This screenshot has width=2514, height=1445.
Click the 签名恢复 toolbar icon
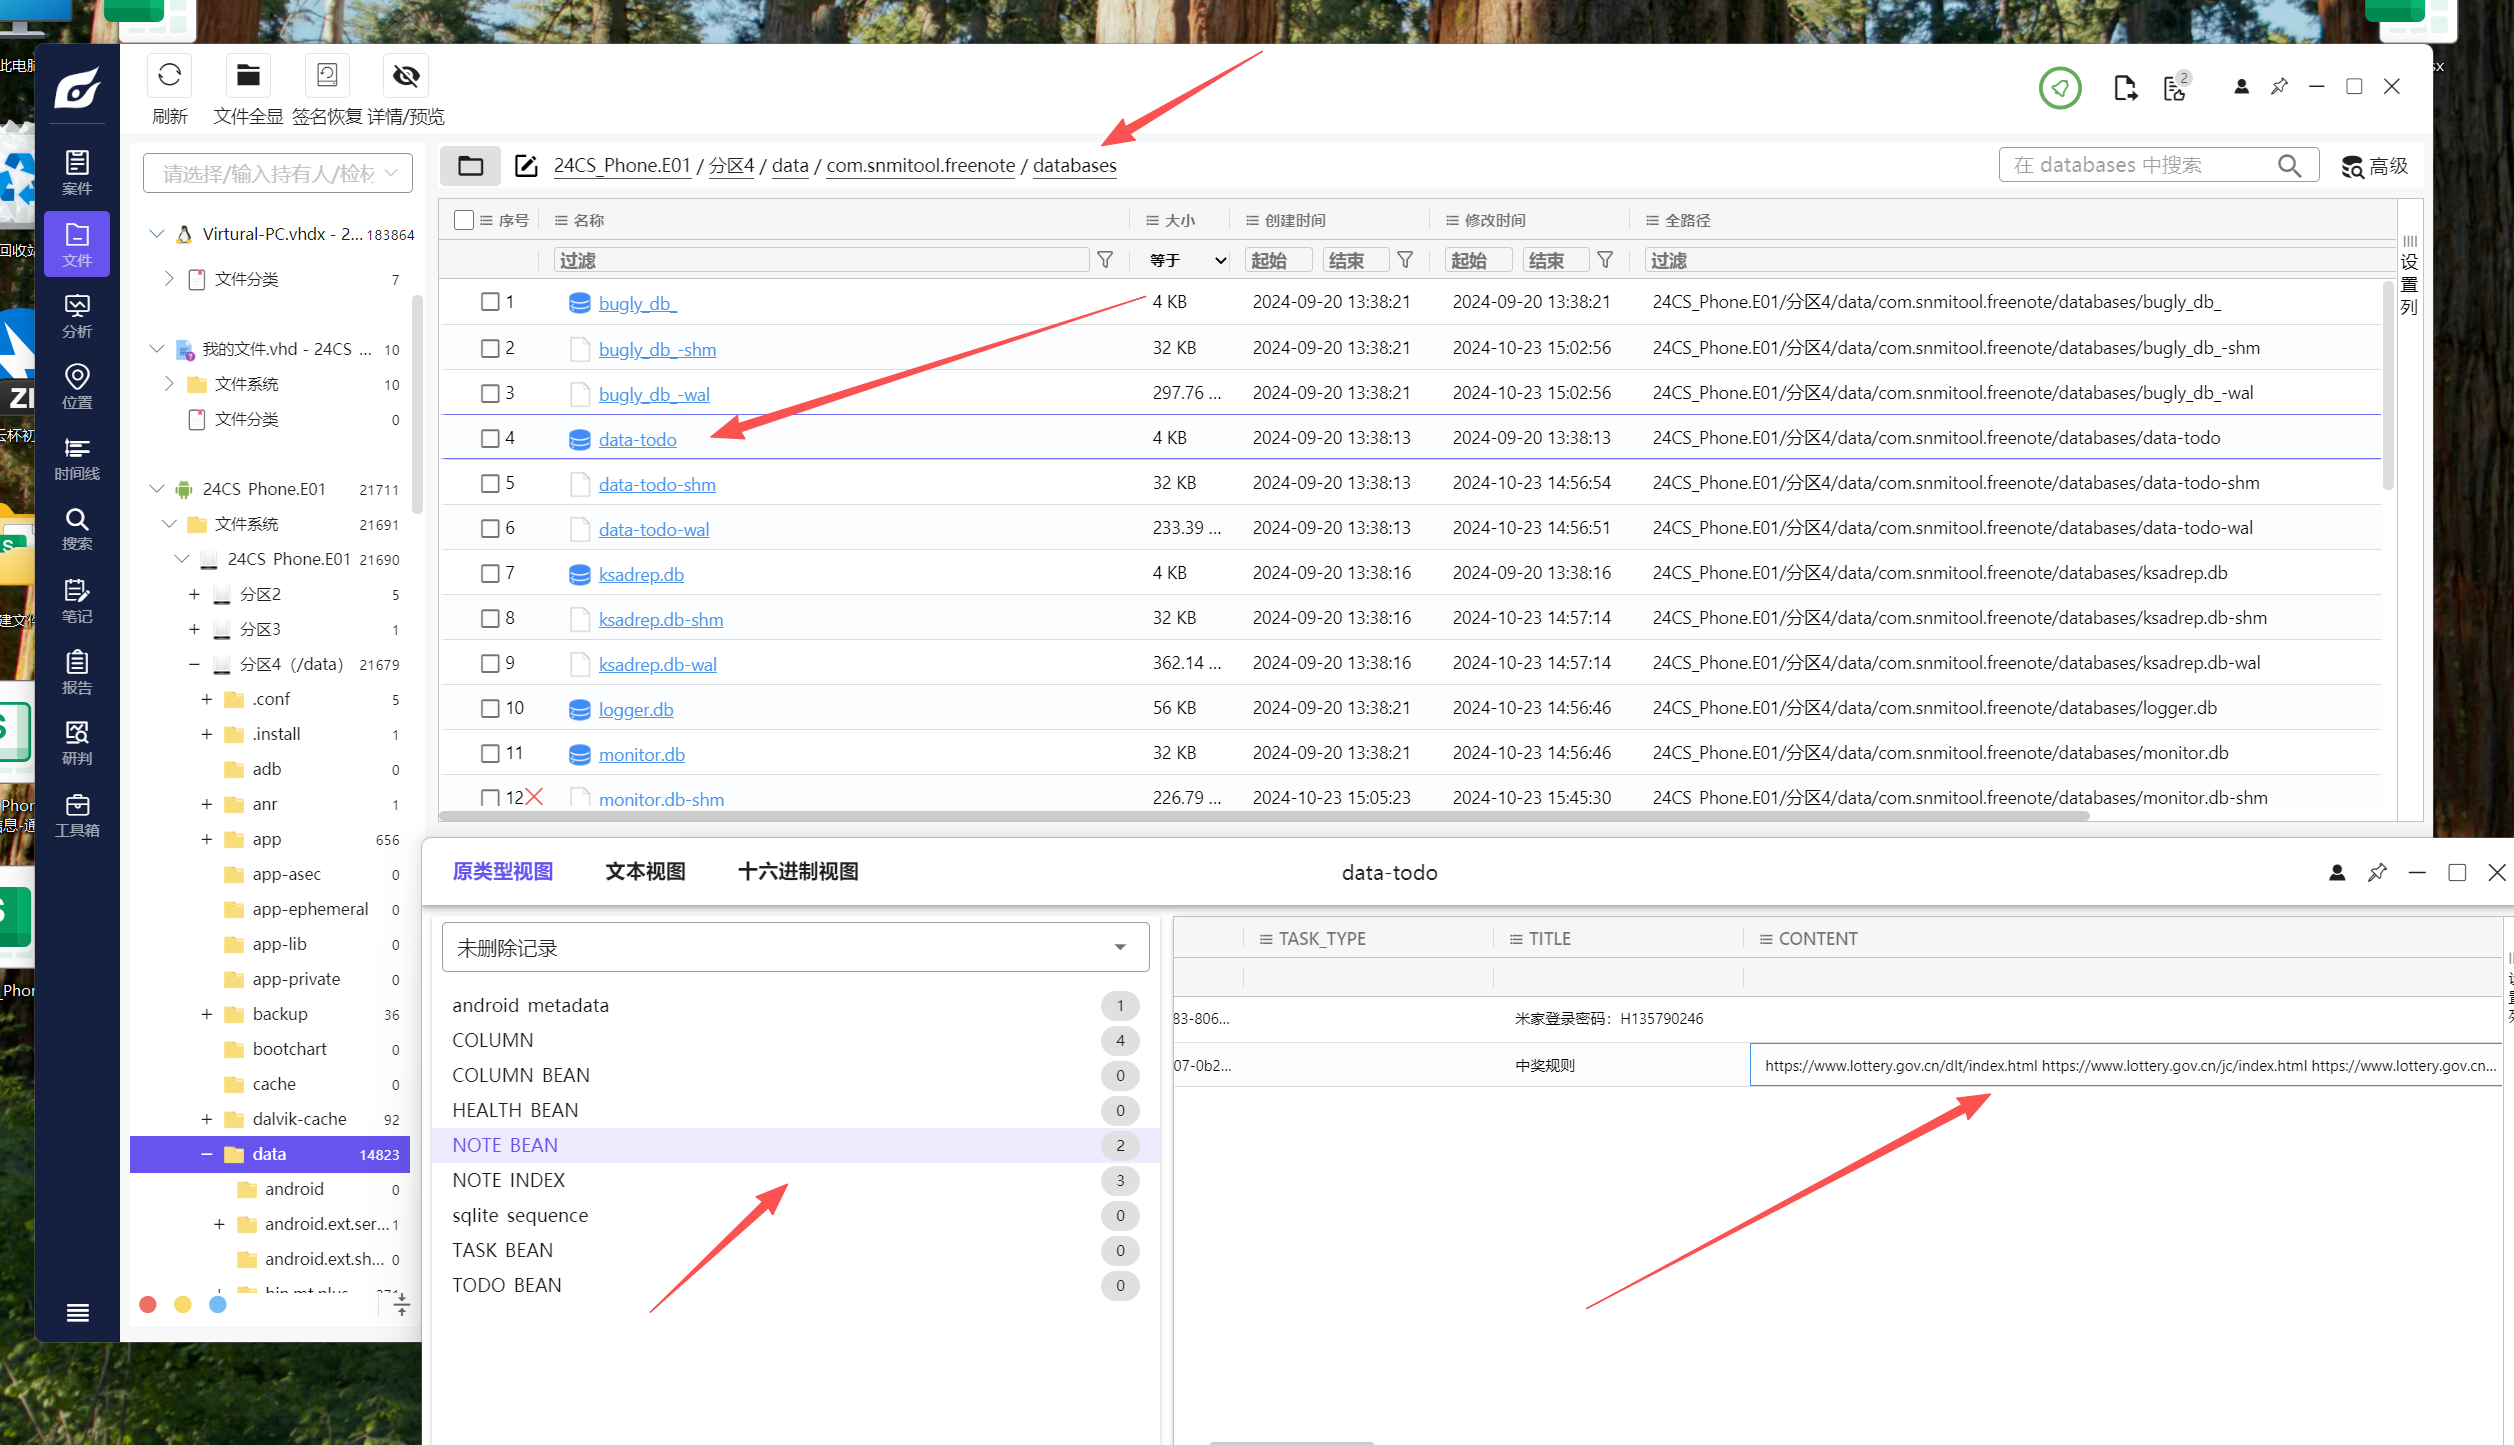tap(327, 76)
